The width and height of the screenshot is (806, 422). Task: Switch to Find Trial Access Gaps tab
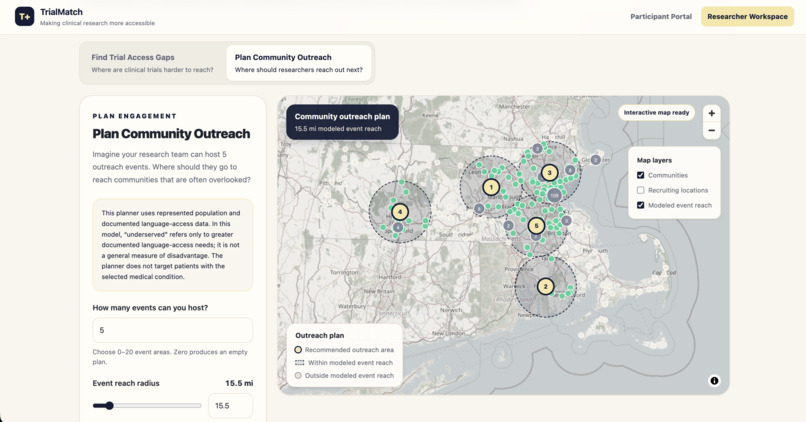[152, 63]
